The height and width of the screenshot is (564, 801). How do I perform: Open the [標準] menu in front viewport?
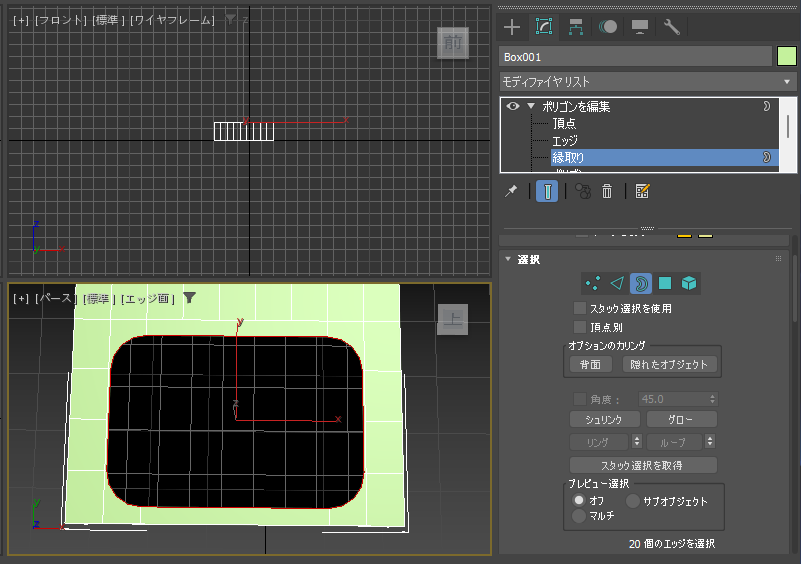(108, 20)
